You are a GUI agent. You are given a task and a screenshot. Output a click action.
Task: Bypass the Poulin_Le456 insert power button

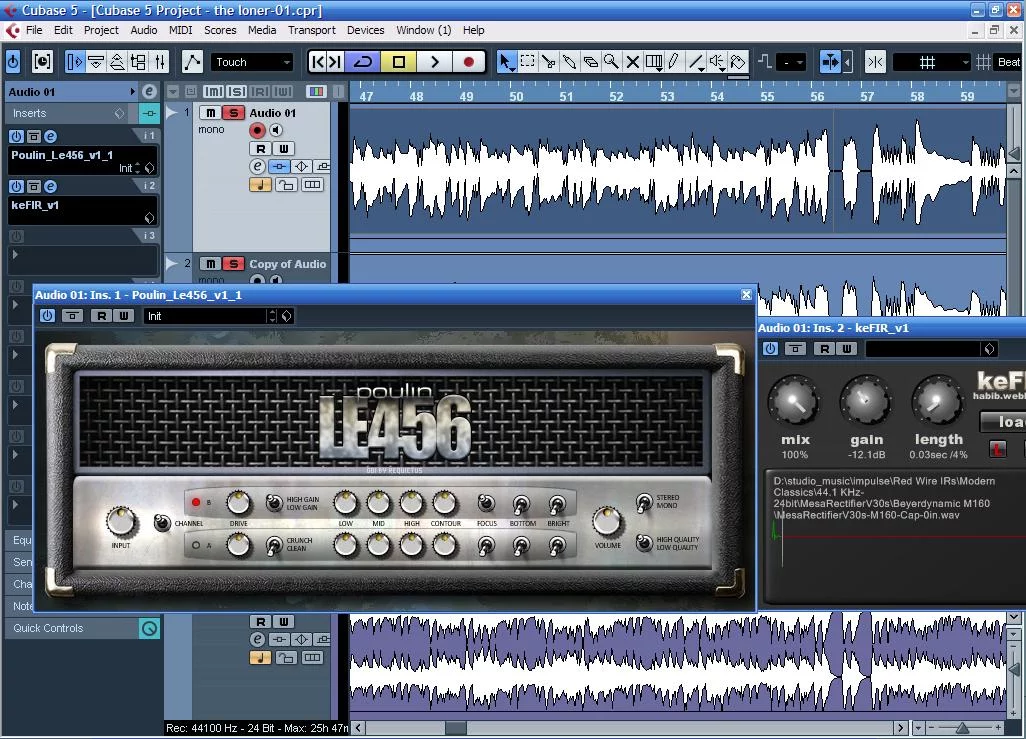16,136
